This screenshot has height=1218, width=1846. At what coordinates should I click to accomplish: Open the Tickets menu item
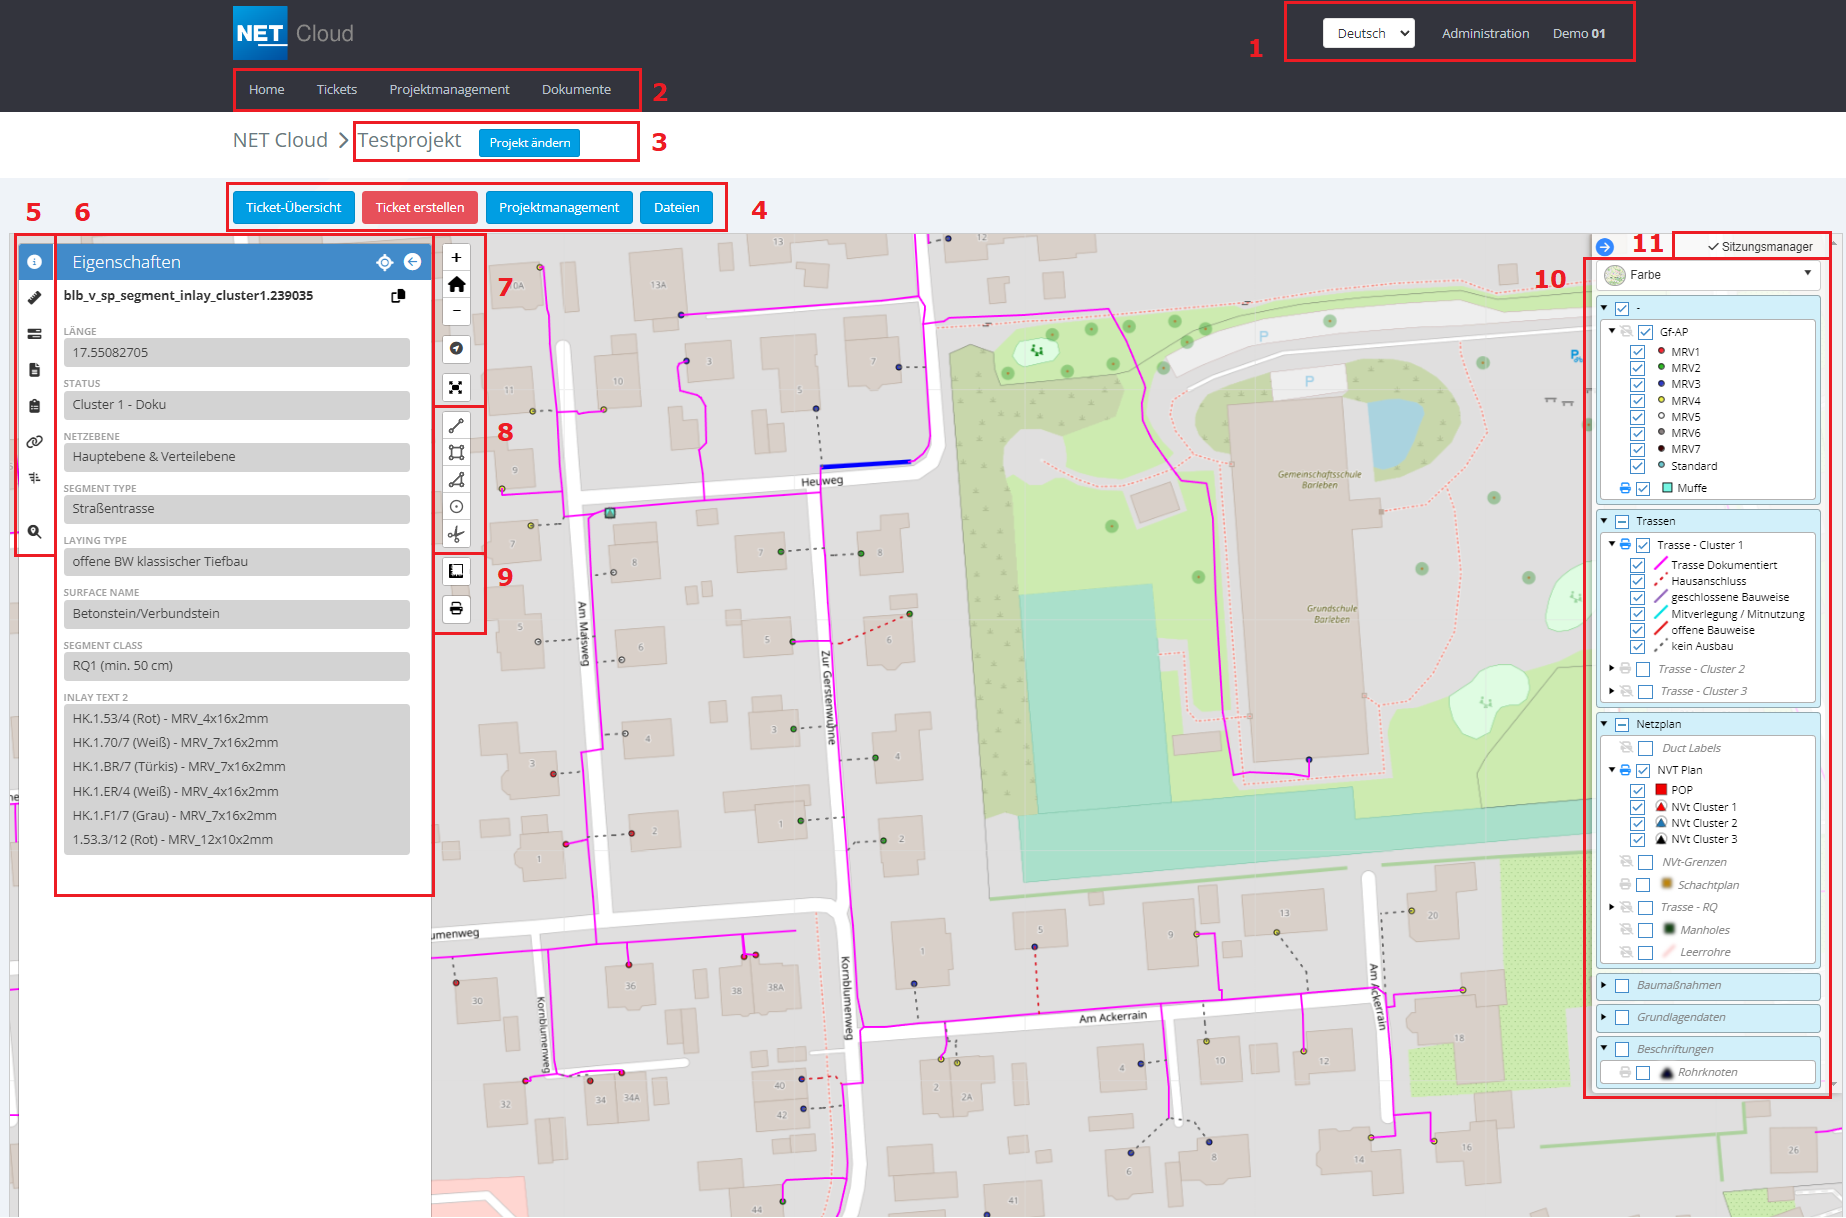coord(336,89)
